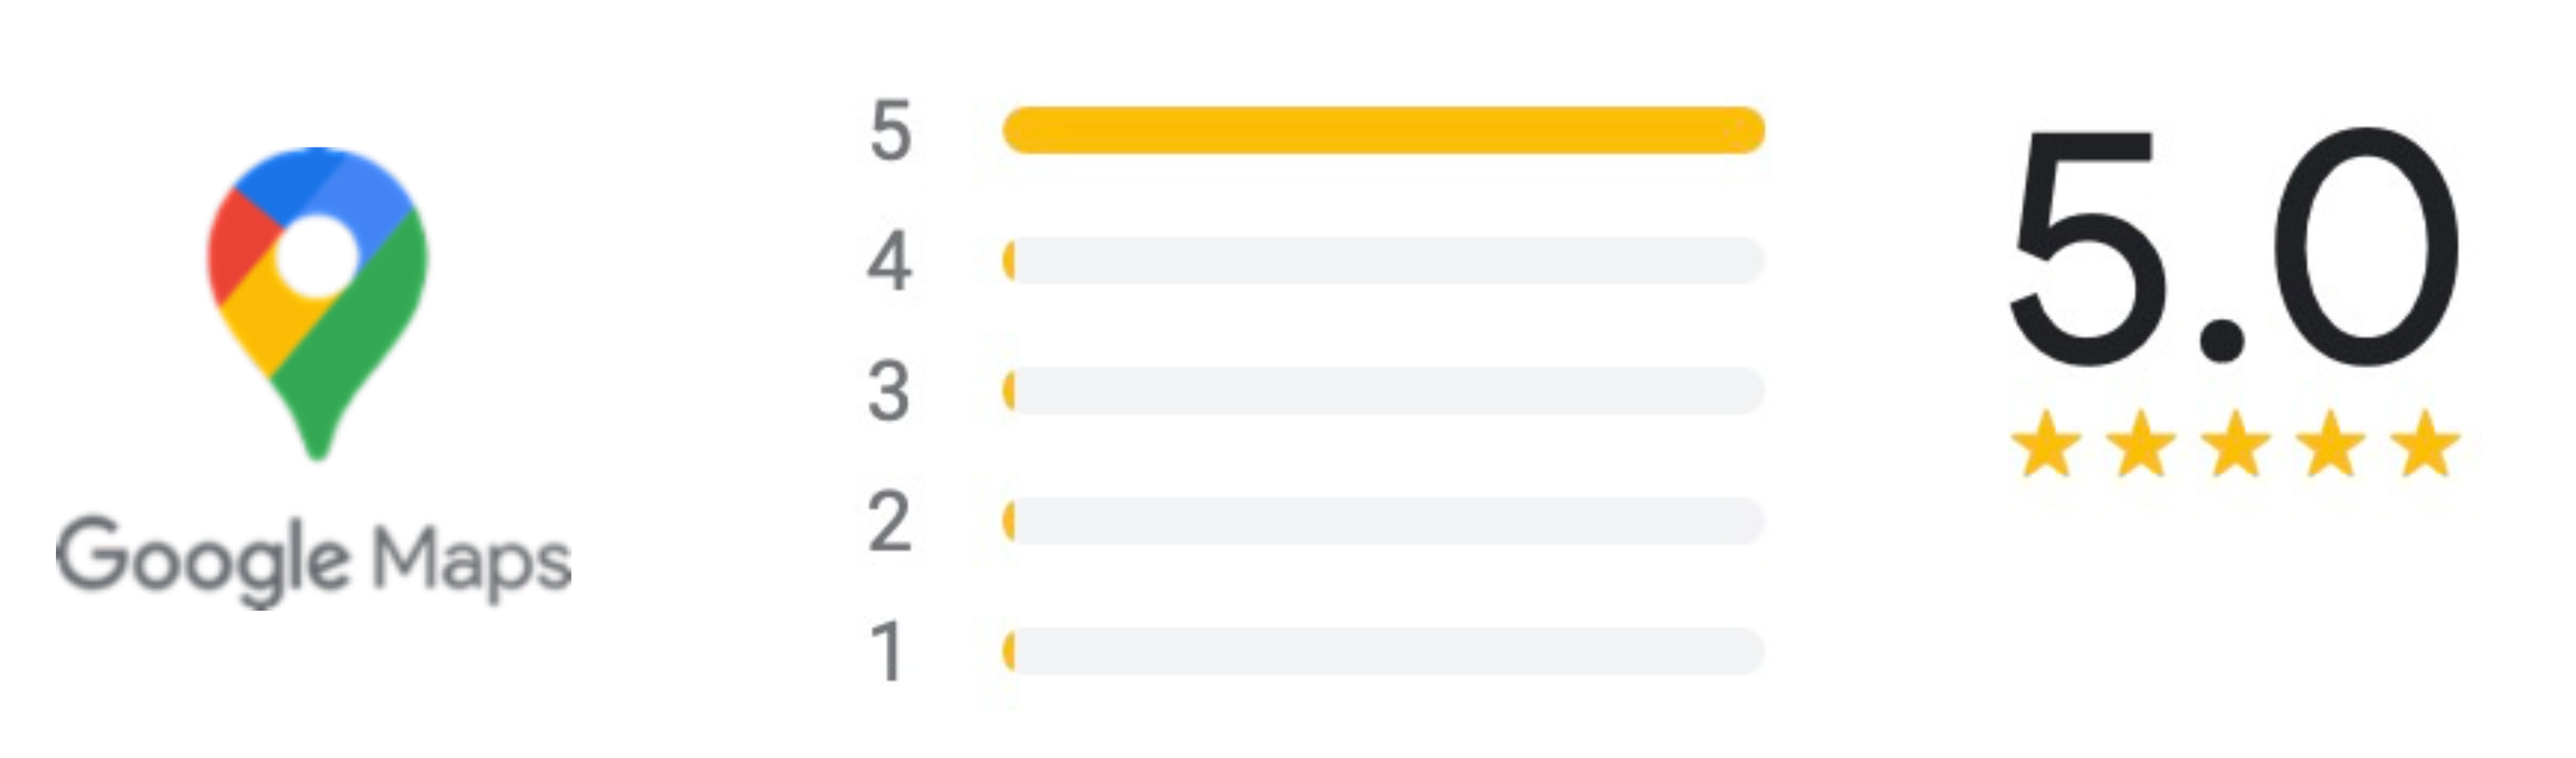Click the second yellow star
The height and width of the screenshot is (758, 2576).
tap(2141, 443)
